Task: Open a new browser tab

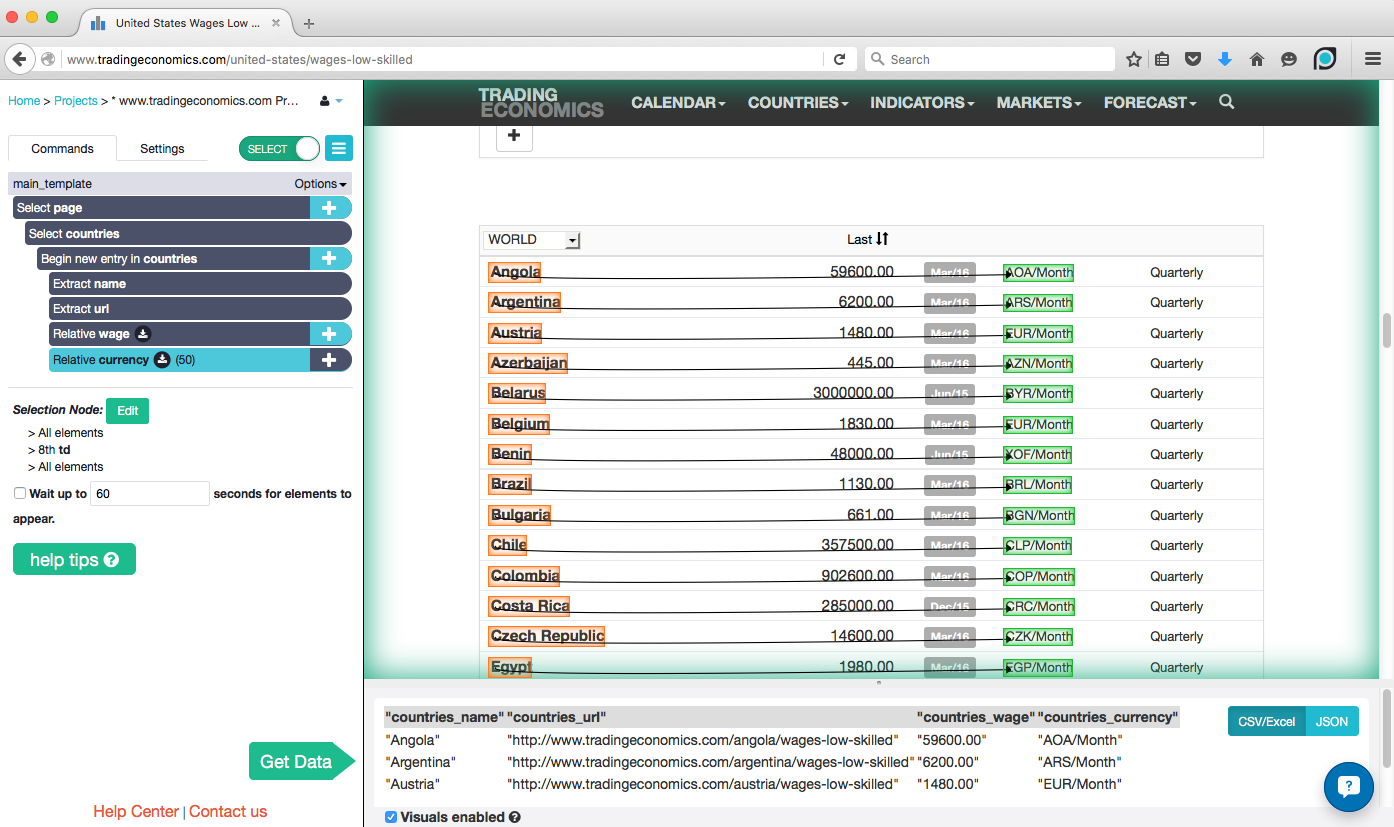Action: [309, 23]
